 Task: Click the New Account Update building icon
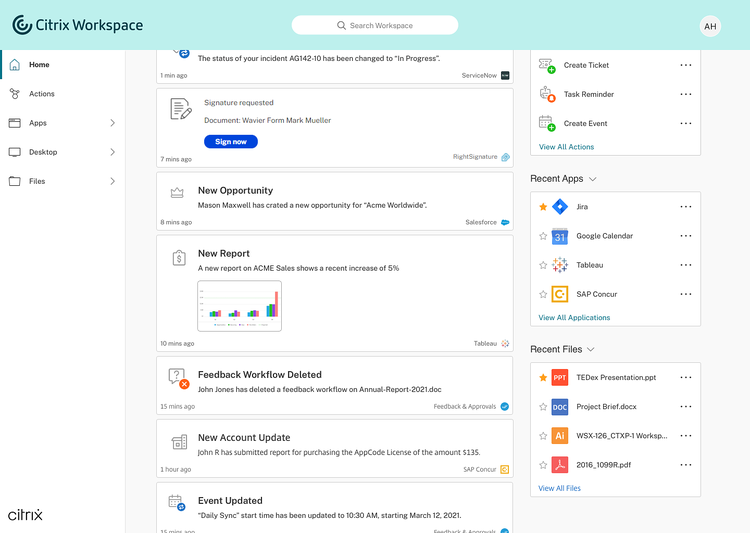179,442
